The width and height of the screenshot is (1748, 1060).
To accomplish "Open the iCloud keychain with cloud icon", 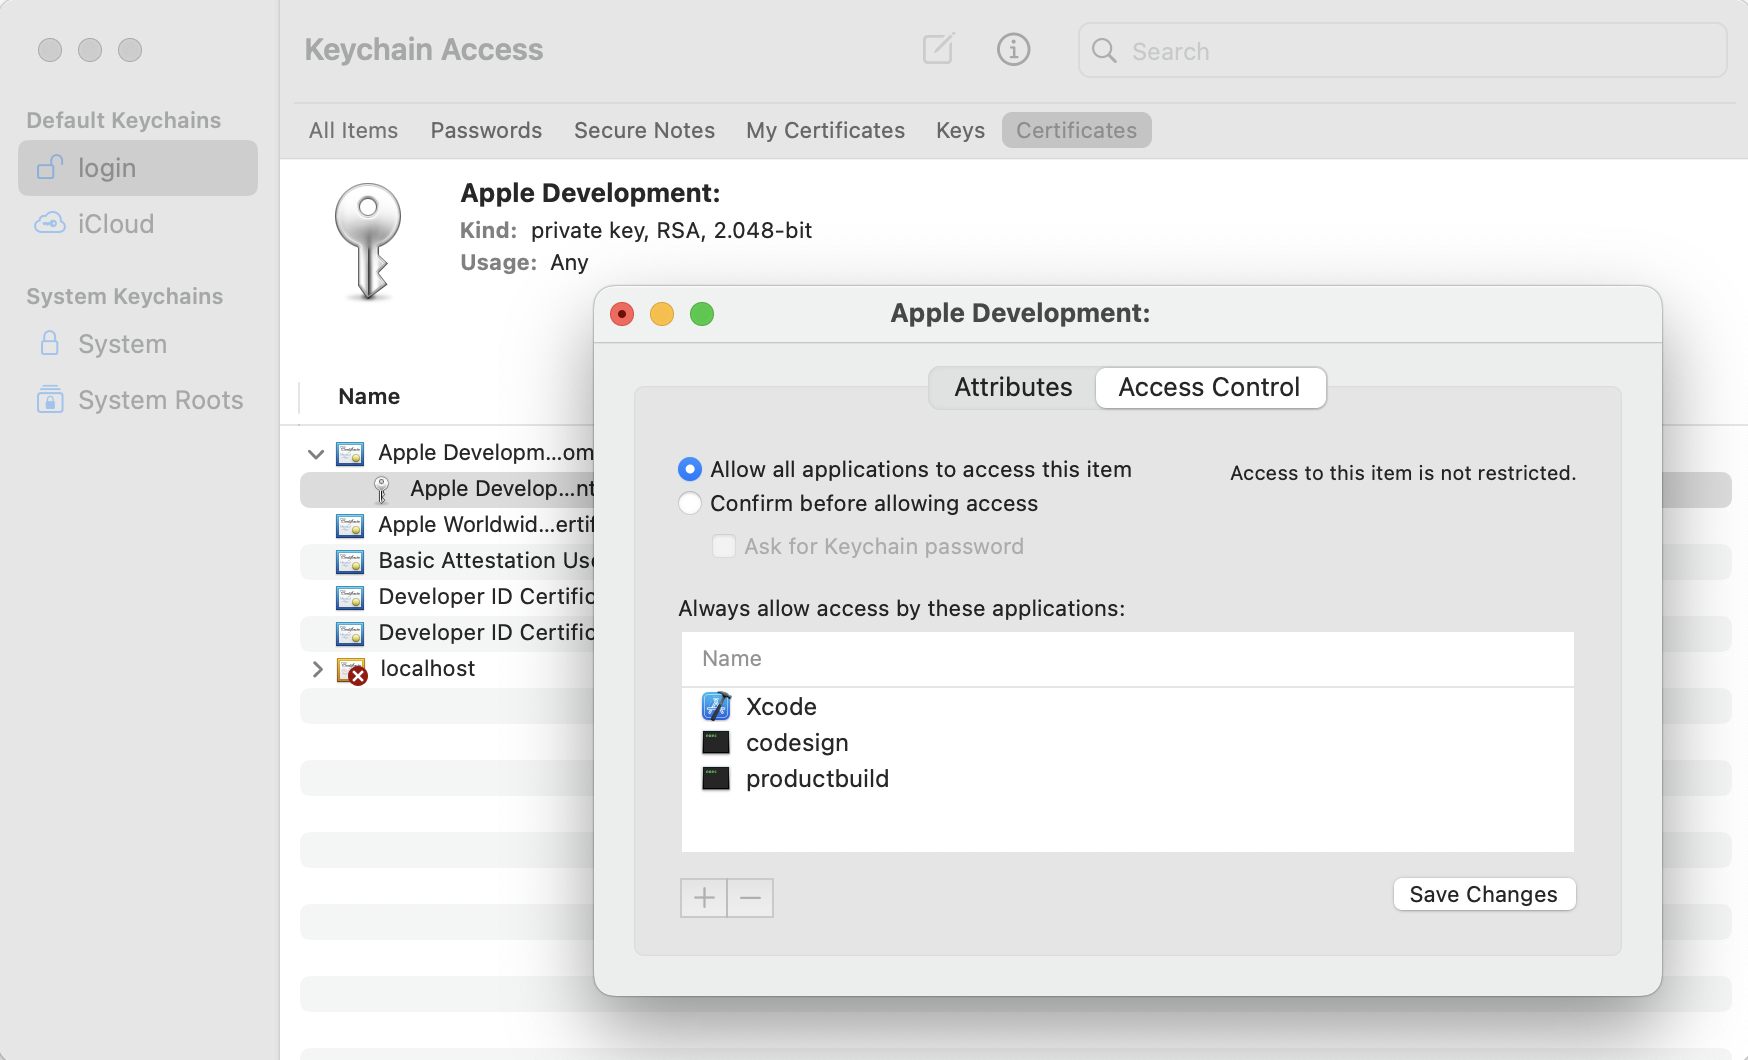I will click(x=52, y=223).
